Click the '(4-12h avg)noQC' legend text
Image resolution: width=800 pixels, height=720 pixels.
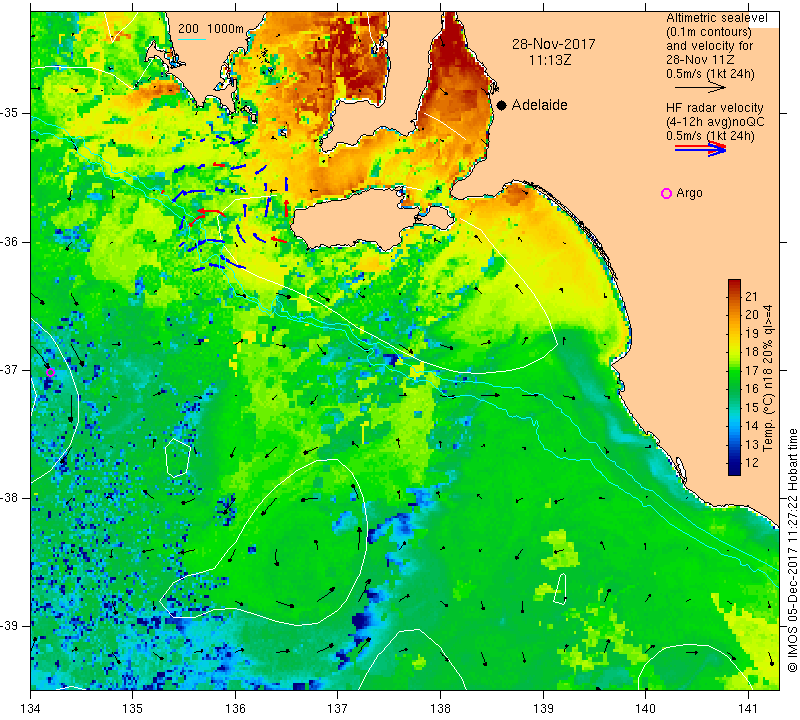[715, 122]
